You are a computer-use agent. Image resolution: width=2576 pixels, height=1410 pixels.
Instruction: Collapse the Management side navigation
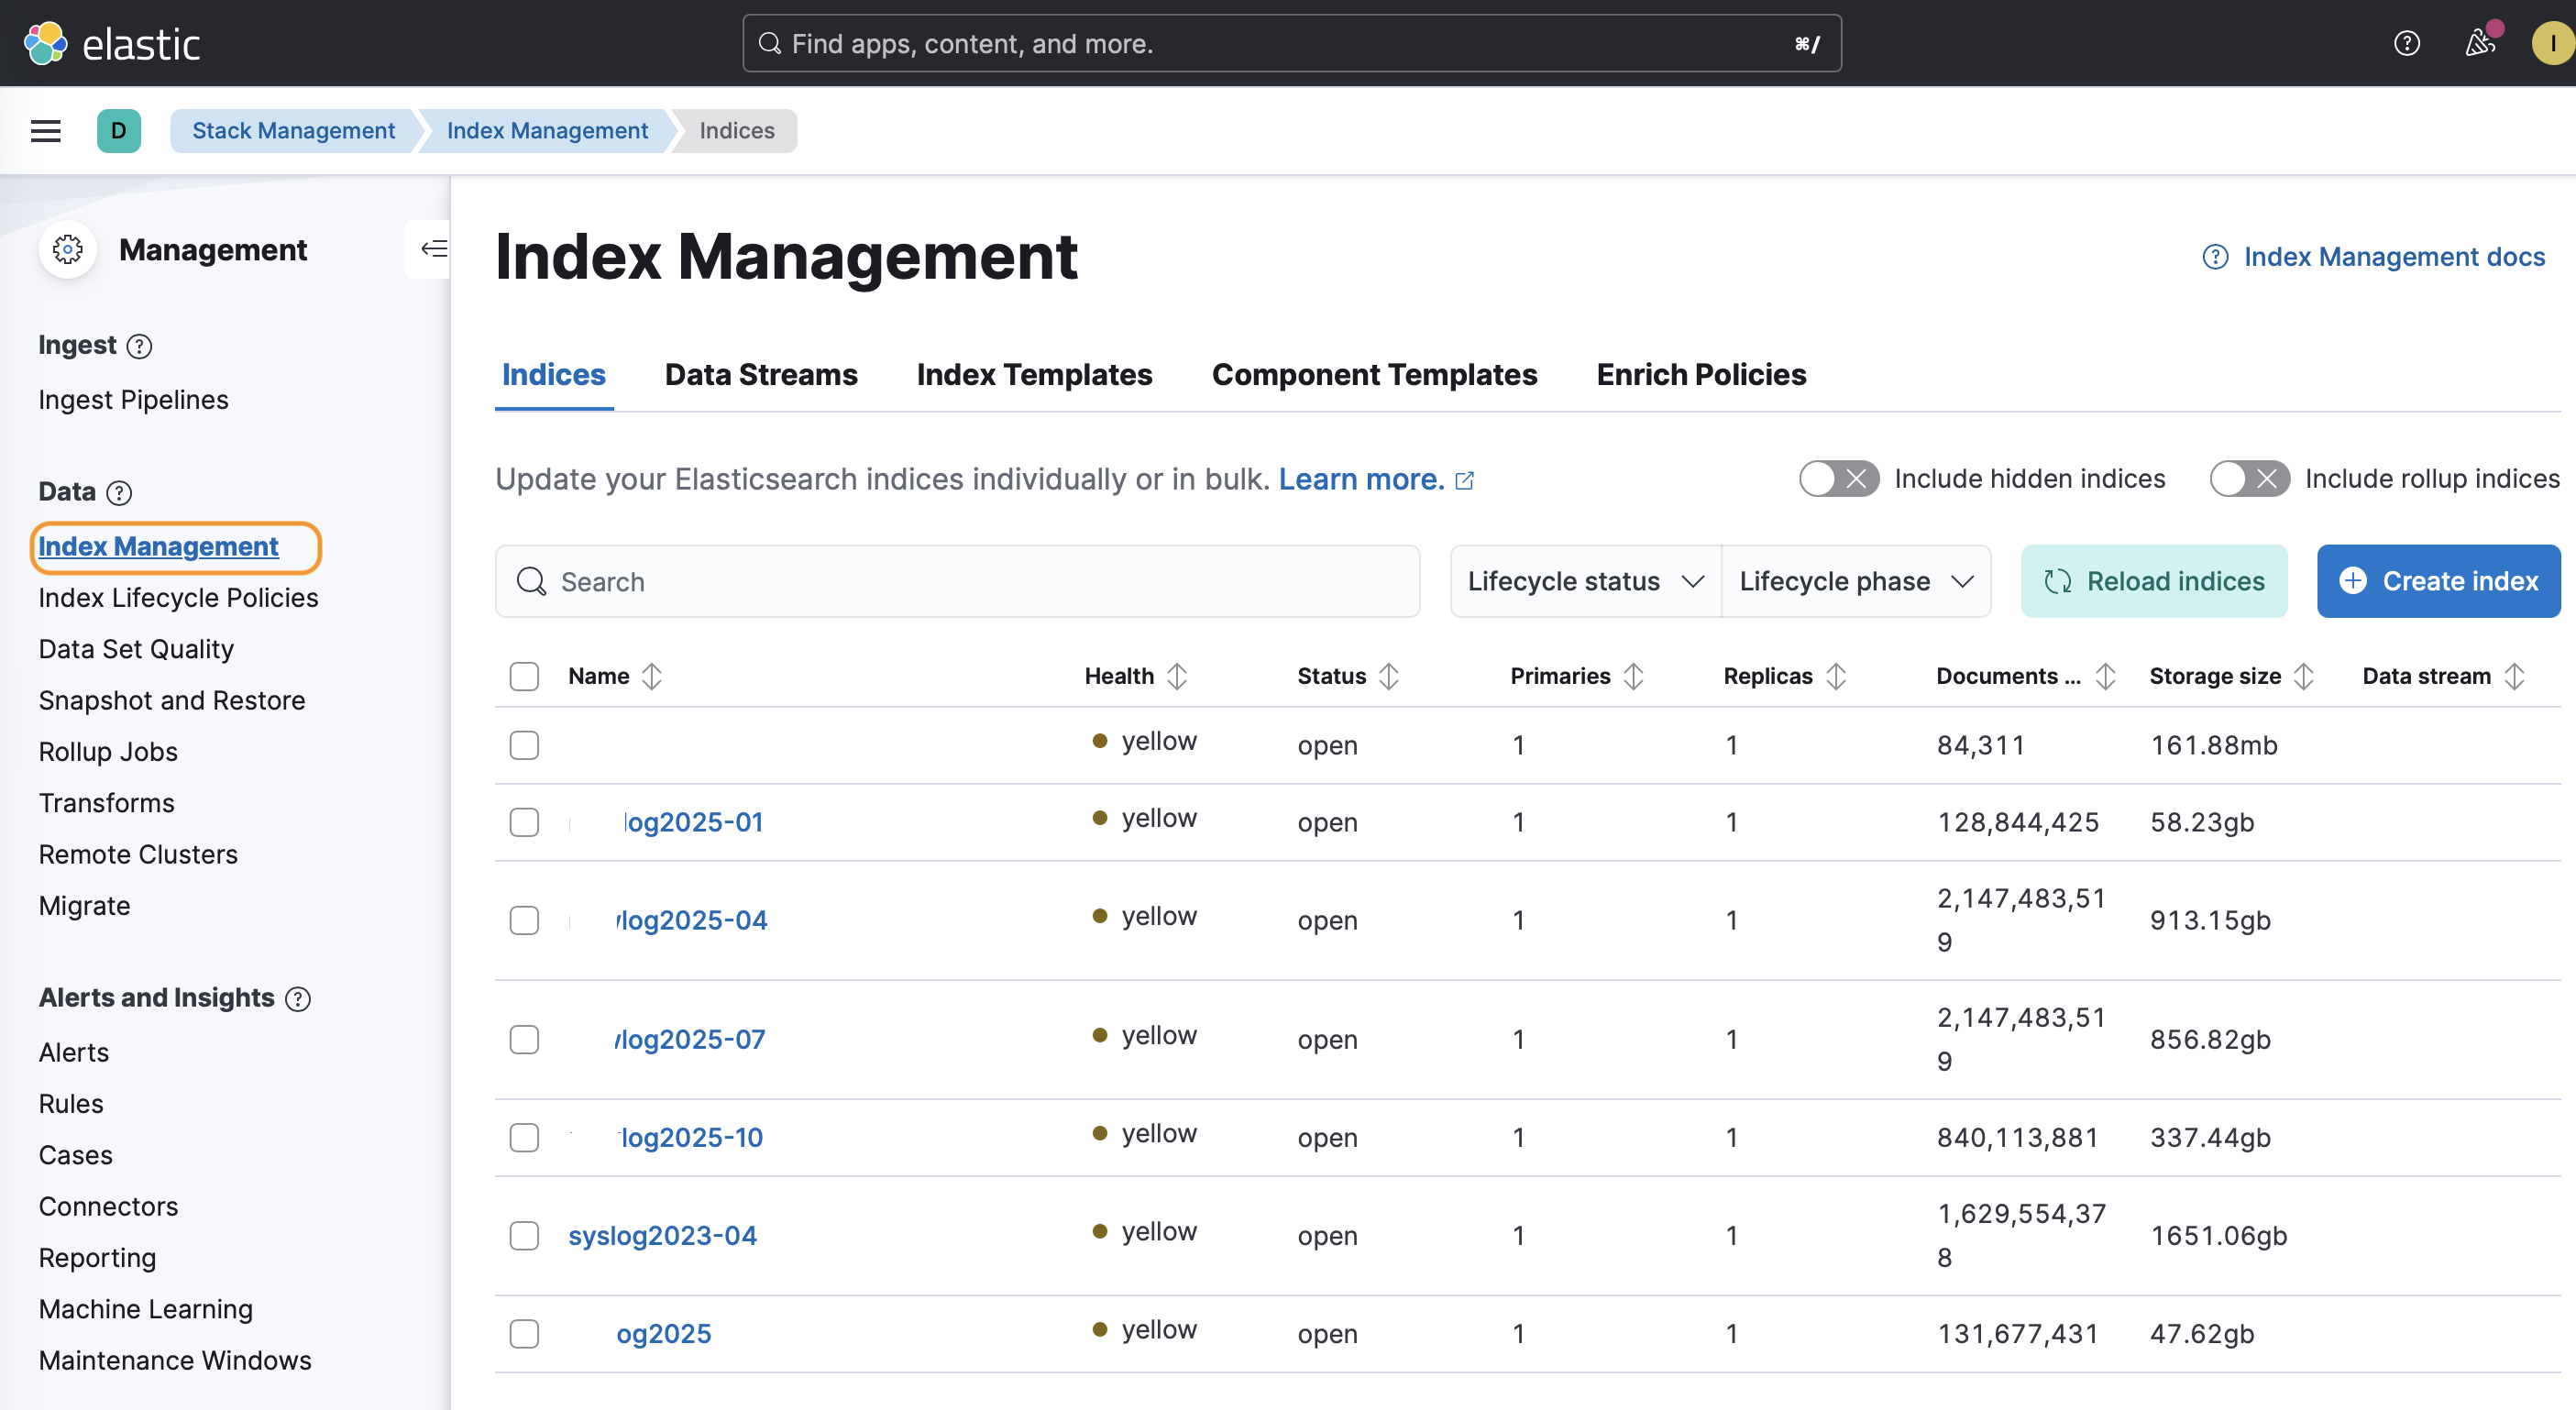point(433,249)
